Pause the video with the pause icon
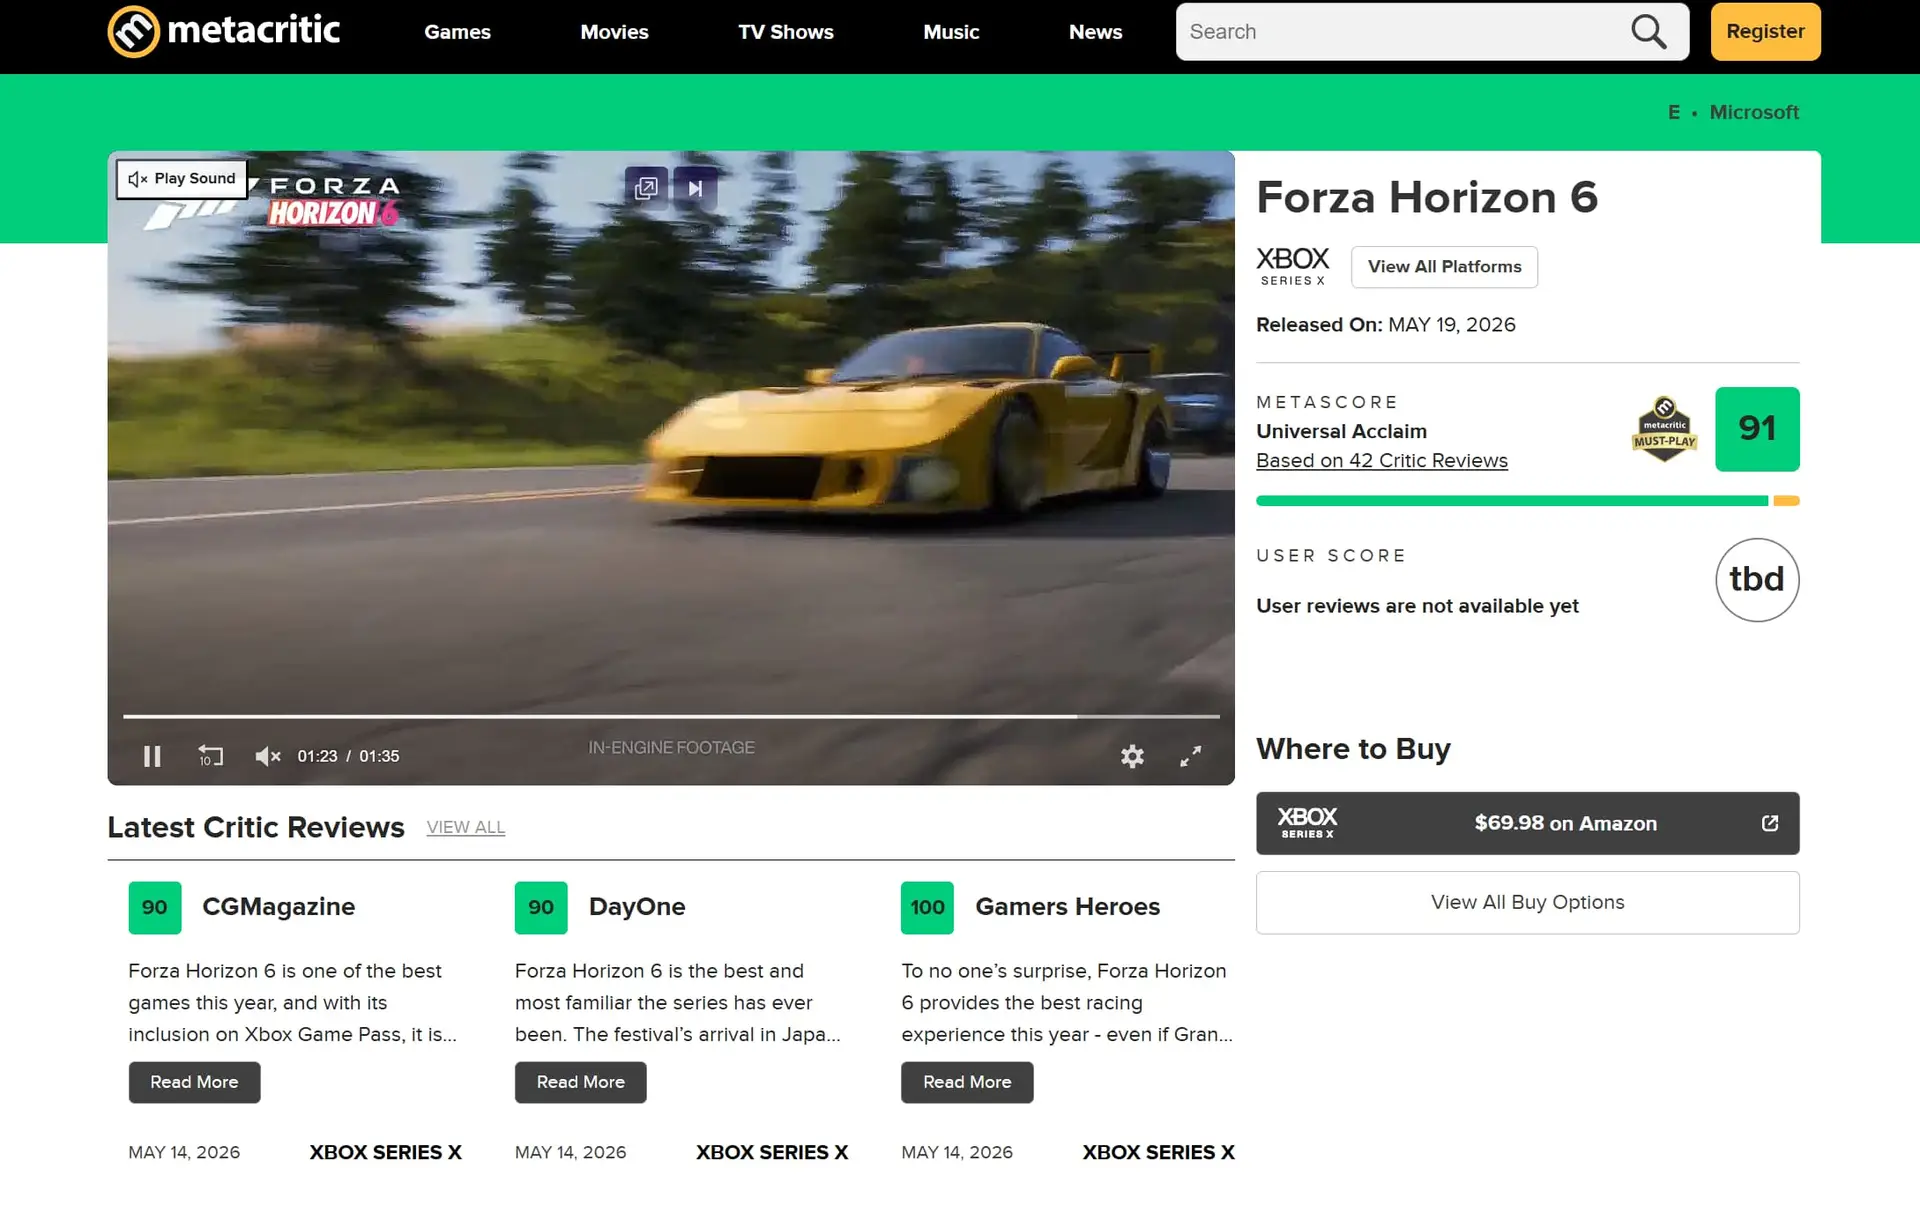 pos(152,756)
